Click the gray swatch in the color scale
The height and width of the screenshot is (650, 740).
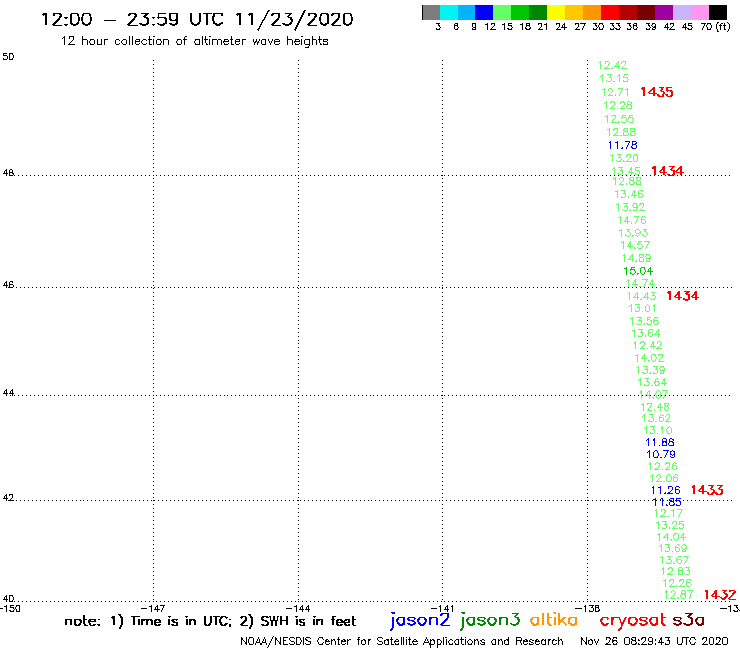pos(431,12)
